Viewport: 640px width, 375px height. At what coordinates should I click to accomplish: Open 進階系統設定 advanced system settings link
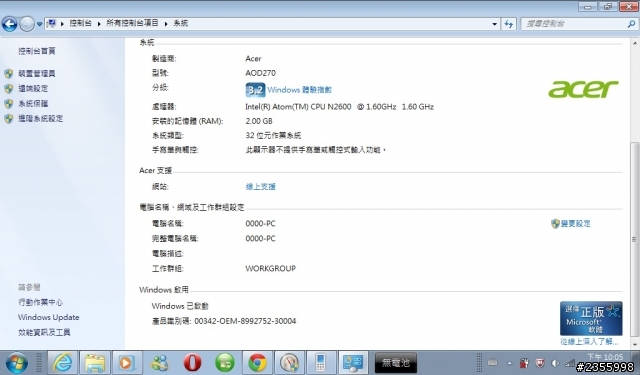[x=40, y=119]
